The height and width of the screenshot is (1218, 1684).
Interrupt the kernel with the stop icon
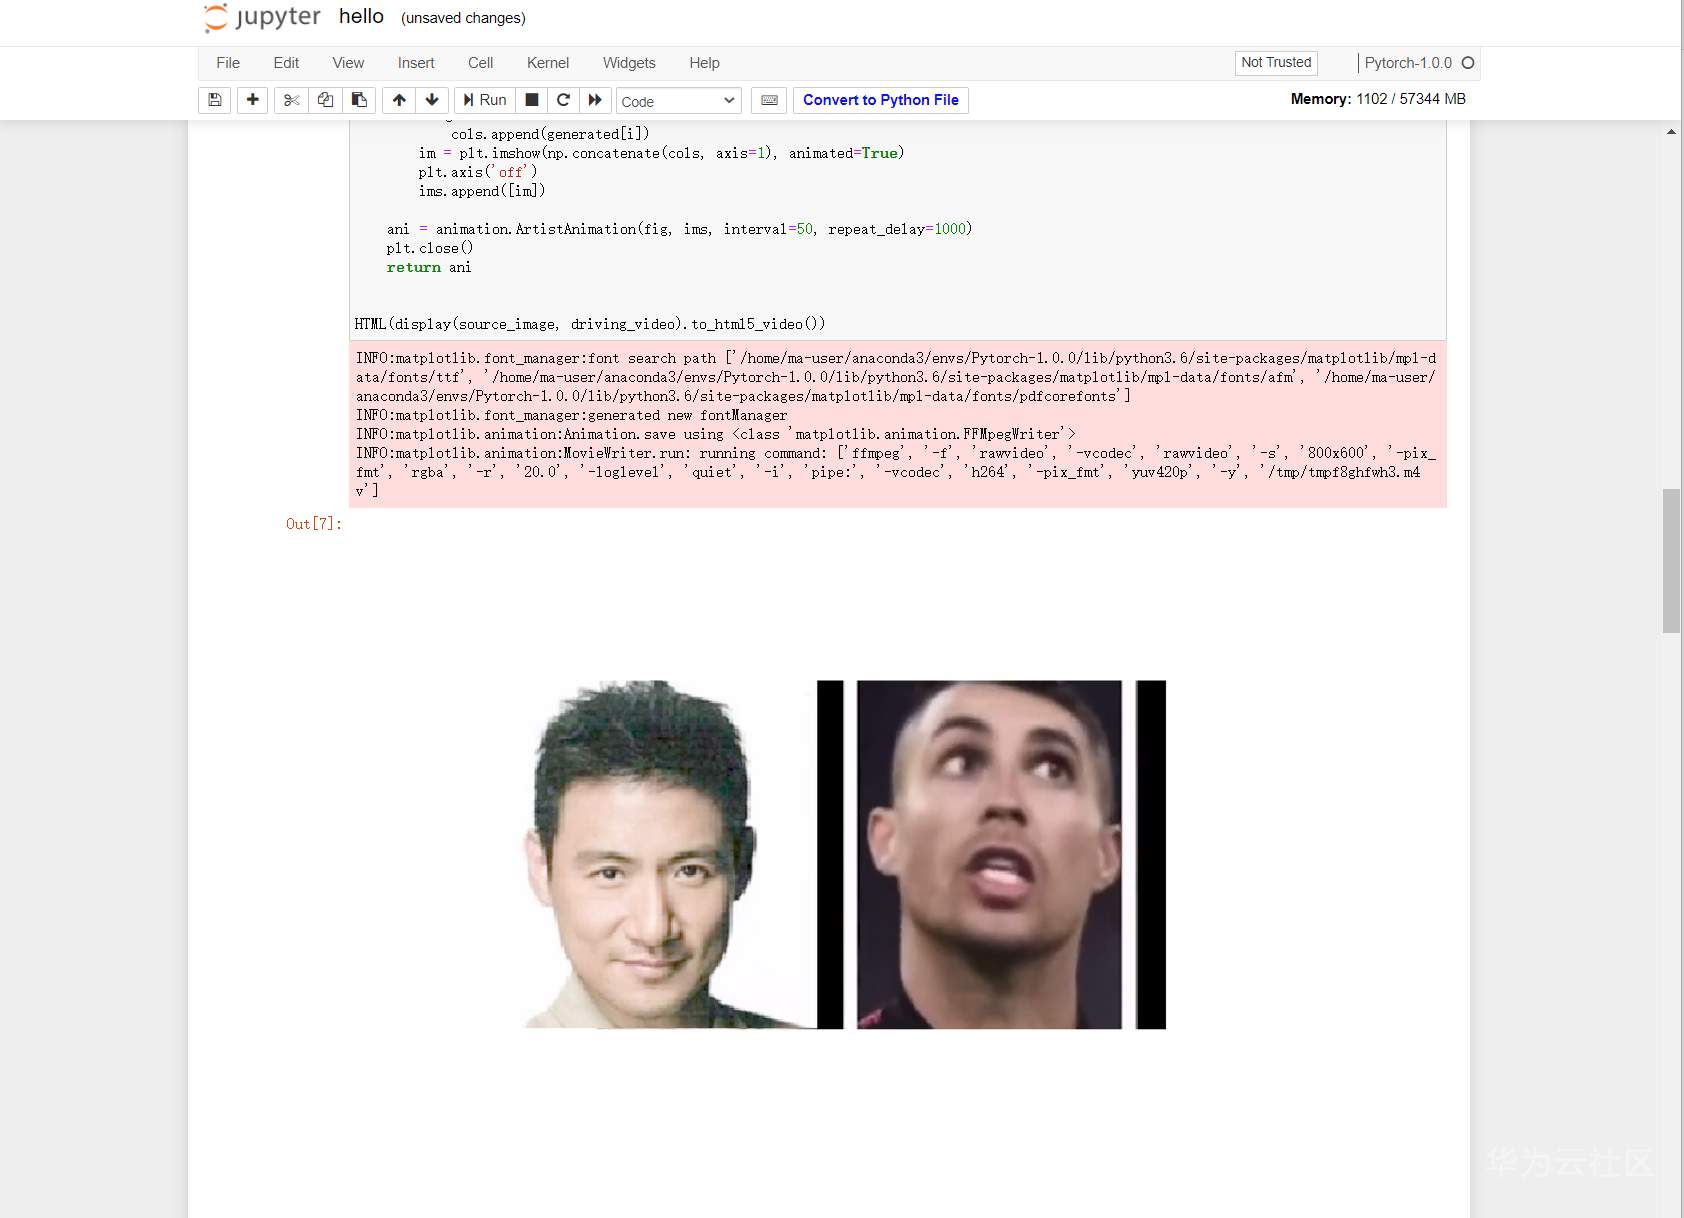532,99
